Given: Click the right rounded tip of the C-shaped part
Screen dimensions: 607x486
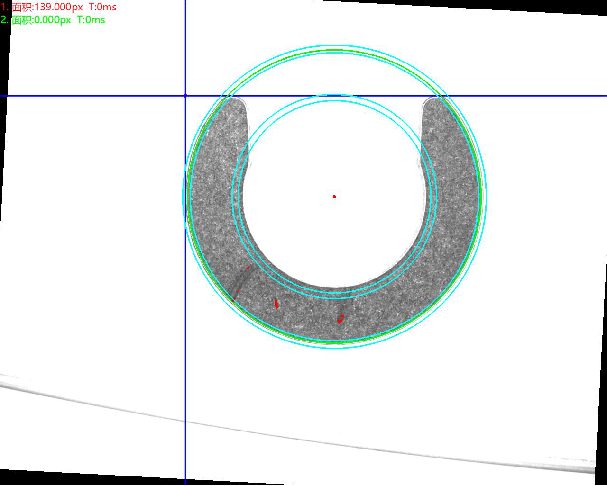Looking at the screenshot, I should pyautogui.click(x=435, y=103).
